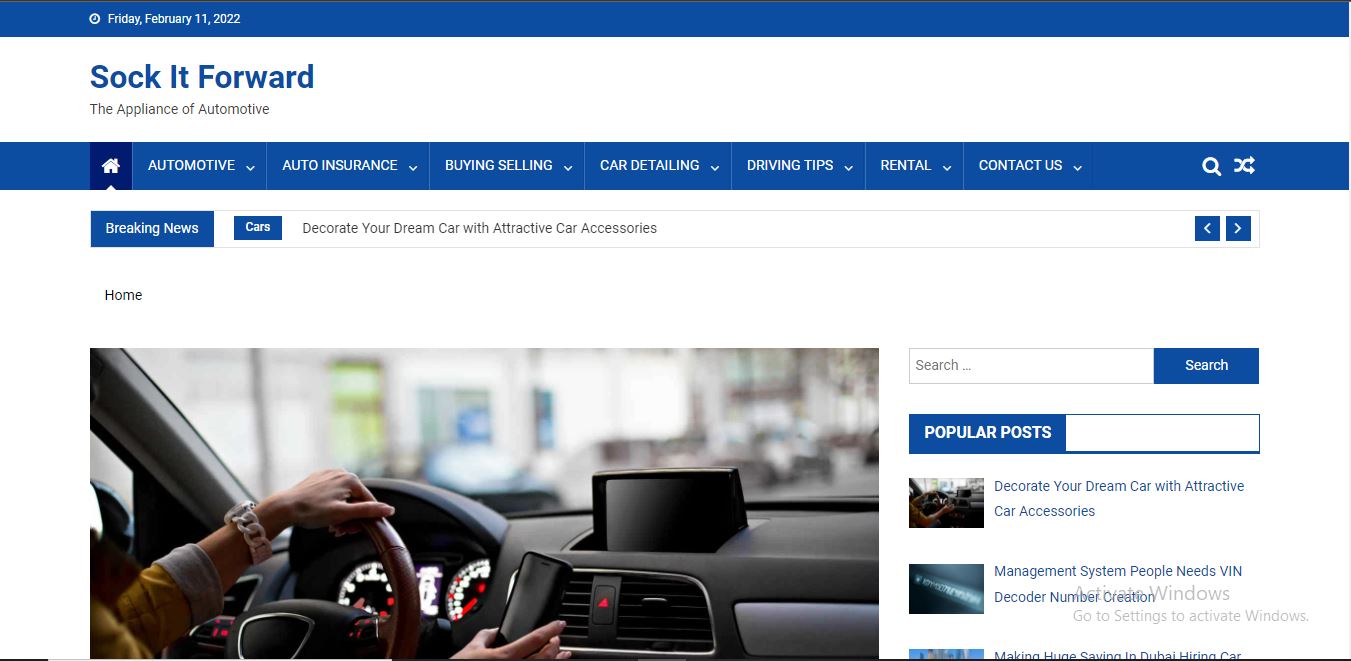Click the shuffle random post icon
This screenshot has width=1351, height=661.
[1244, 166]
